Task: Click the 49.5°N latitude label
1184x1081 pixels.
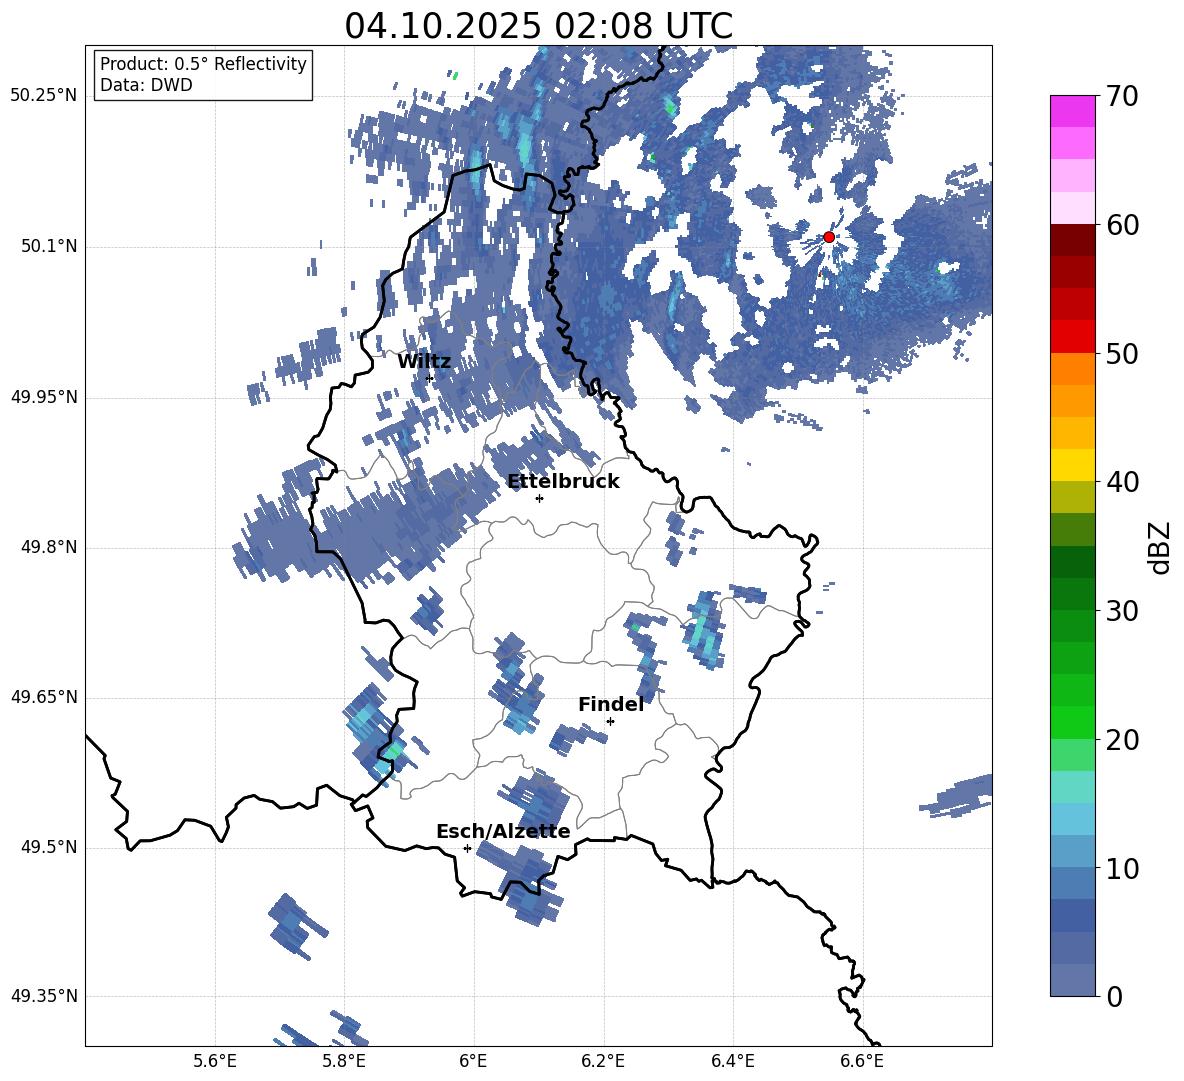Action: tap(48, 847)
